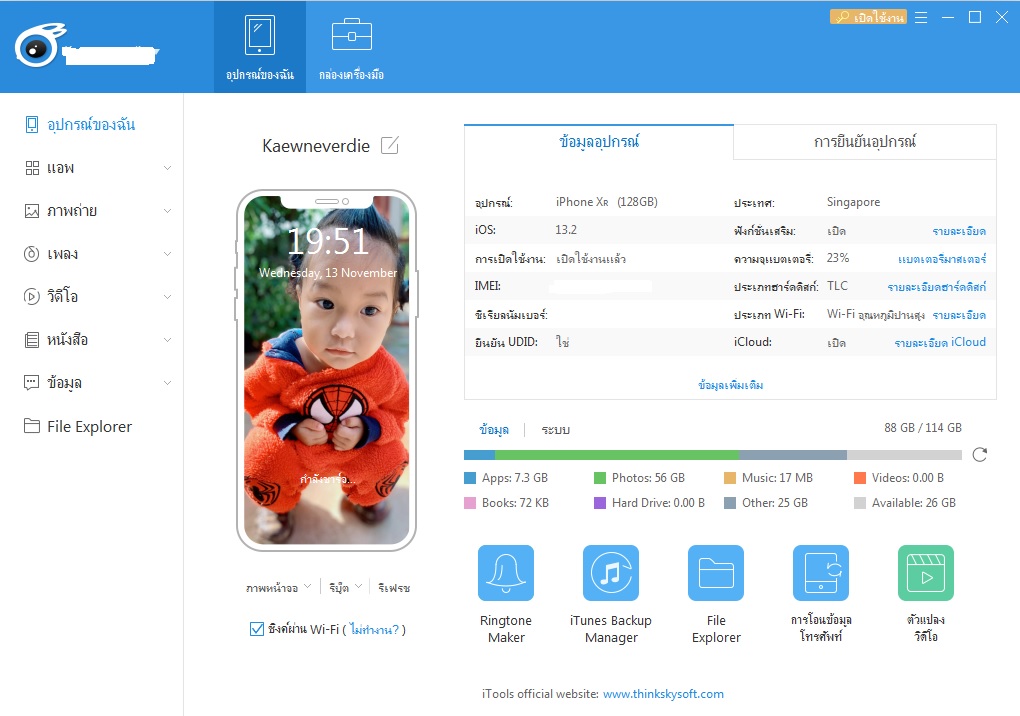Open รายละเอียด link for Wi-Fi type
1020x716 pixels.
point(959,315)
